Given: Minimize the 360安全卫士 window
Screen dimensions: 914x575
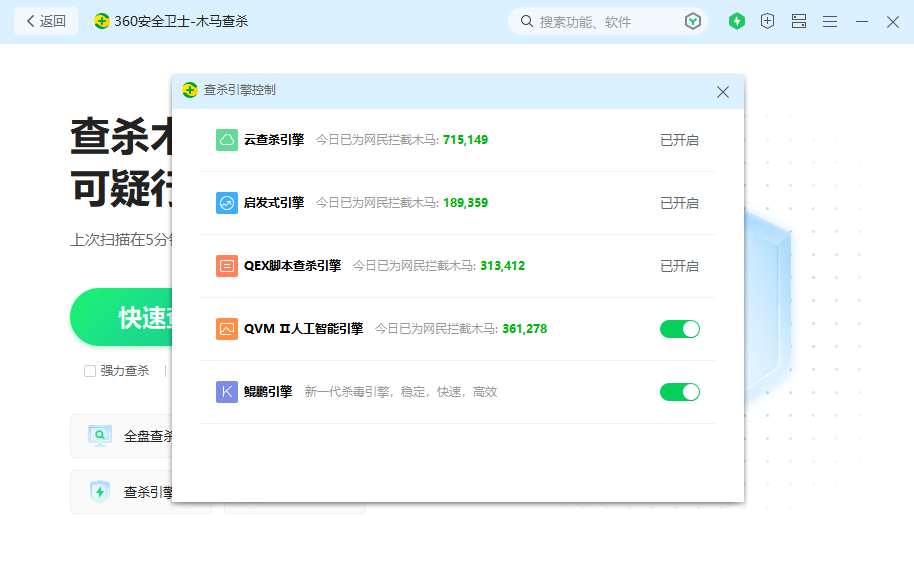Looking at the screenshot, I should (862, 22).
